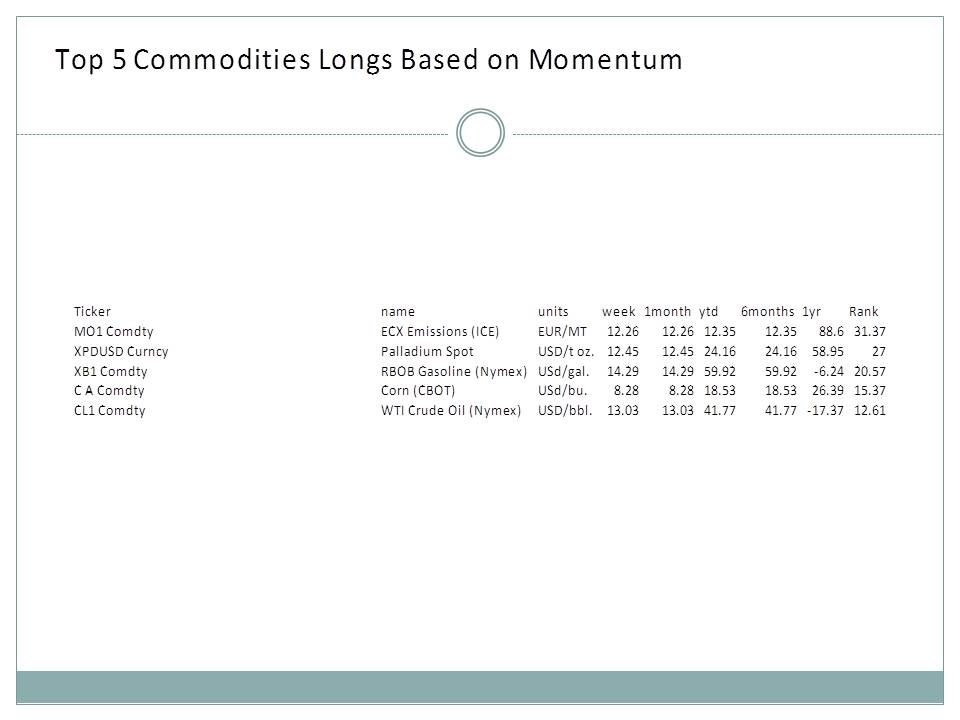The image size is (960, 720).
Task: Select the XB1 Comdty ticker cell
Action: (110, 371)
